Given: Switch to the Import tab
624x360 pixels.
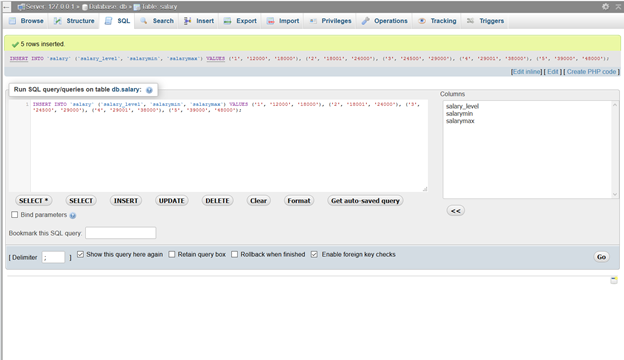Looking at the screenshot, I should (283, 21).
